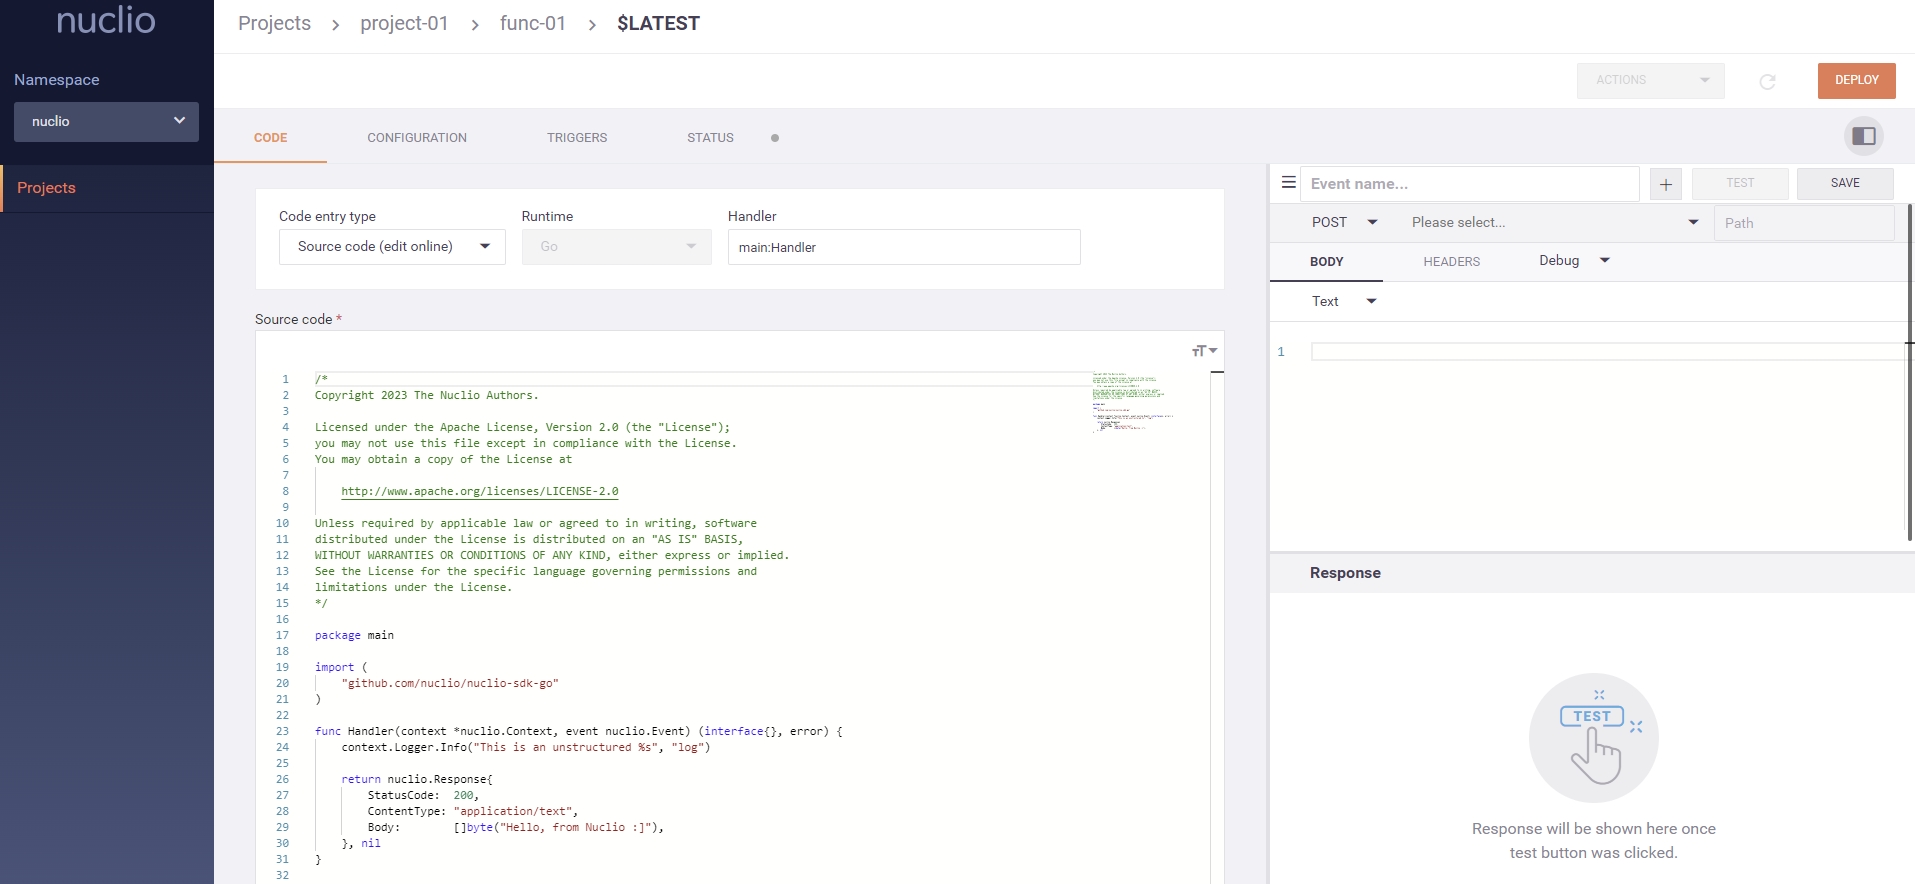Image resolution: width=1915 pixels, height=884 pixels.
Task: Expand the Code entry type dropdown
Action: [x=392, y=247]
